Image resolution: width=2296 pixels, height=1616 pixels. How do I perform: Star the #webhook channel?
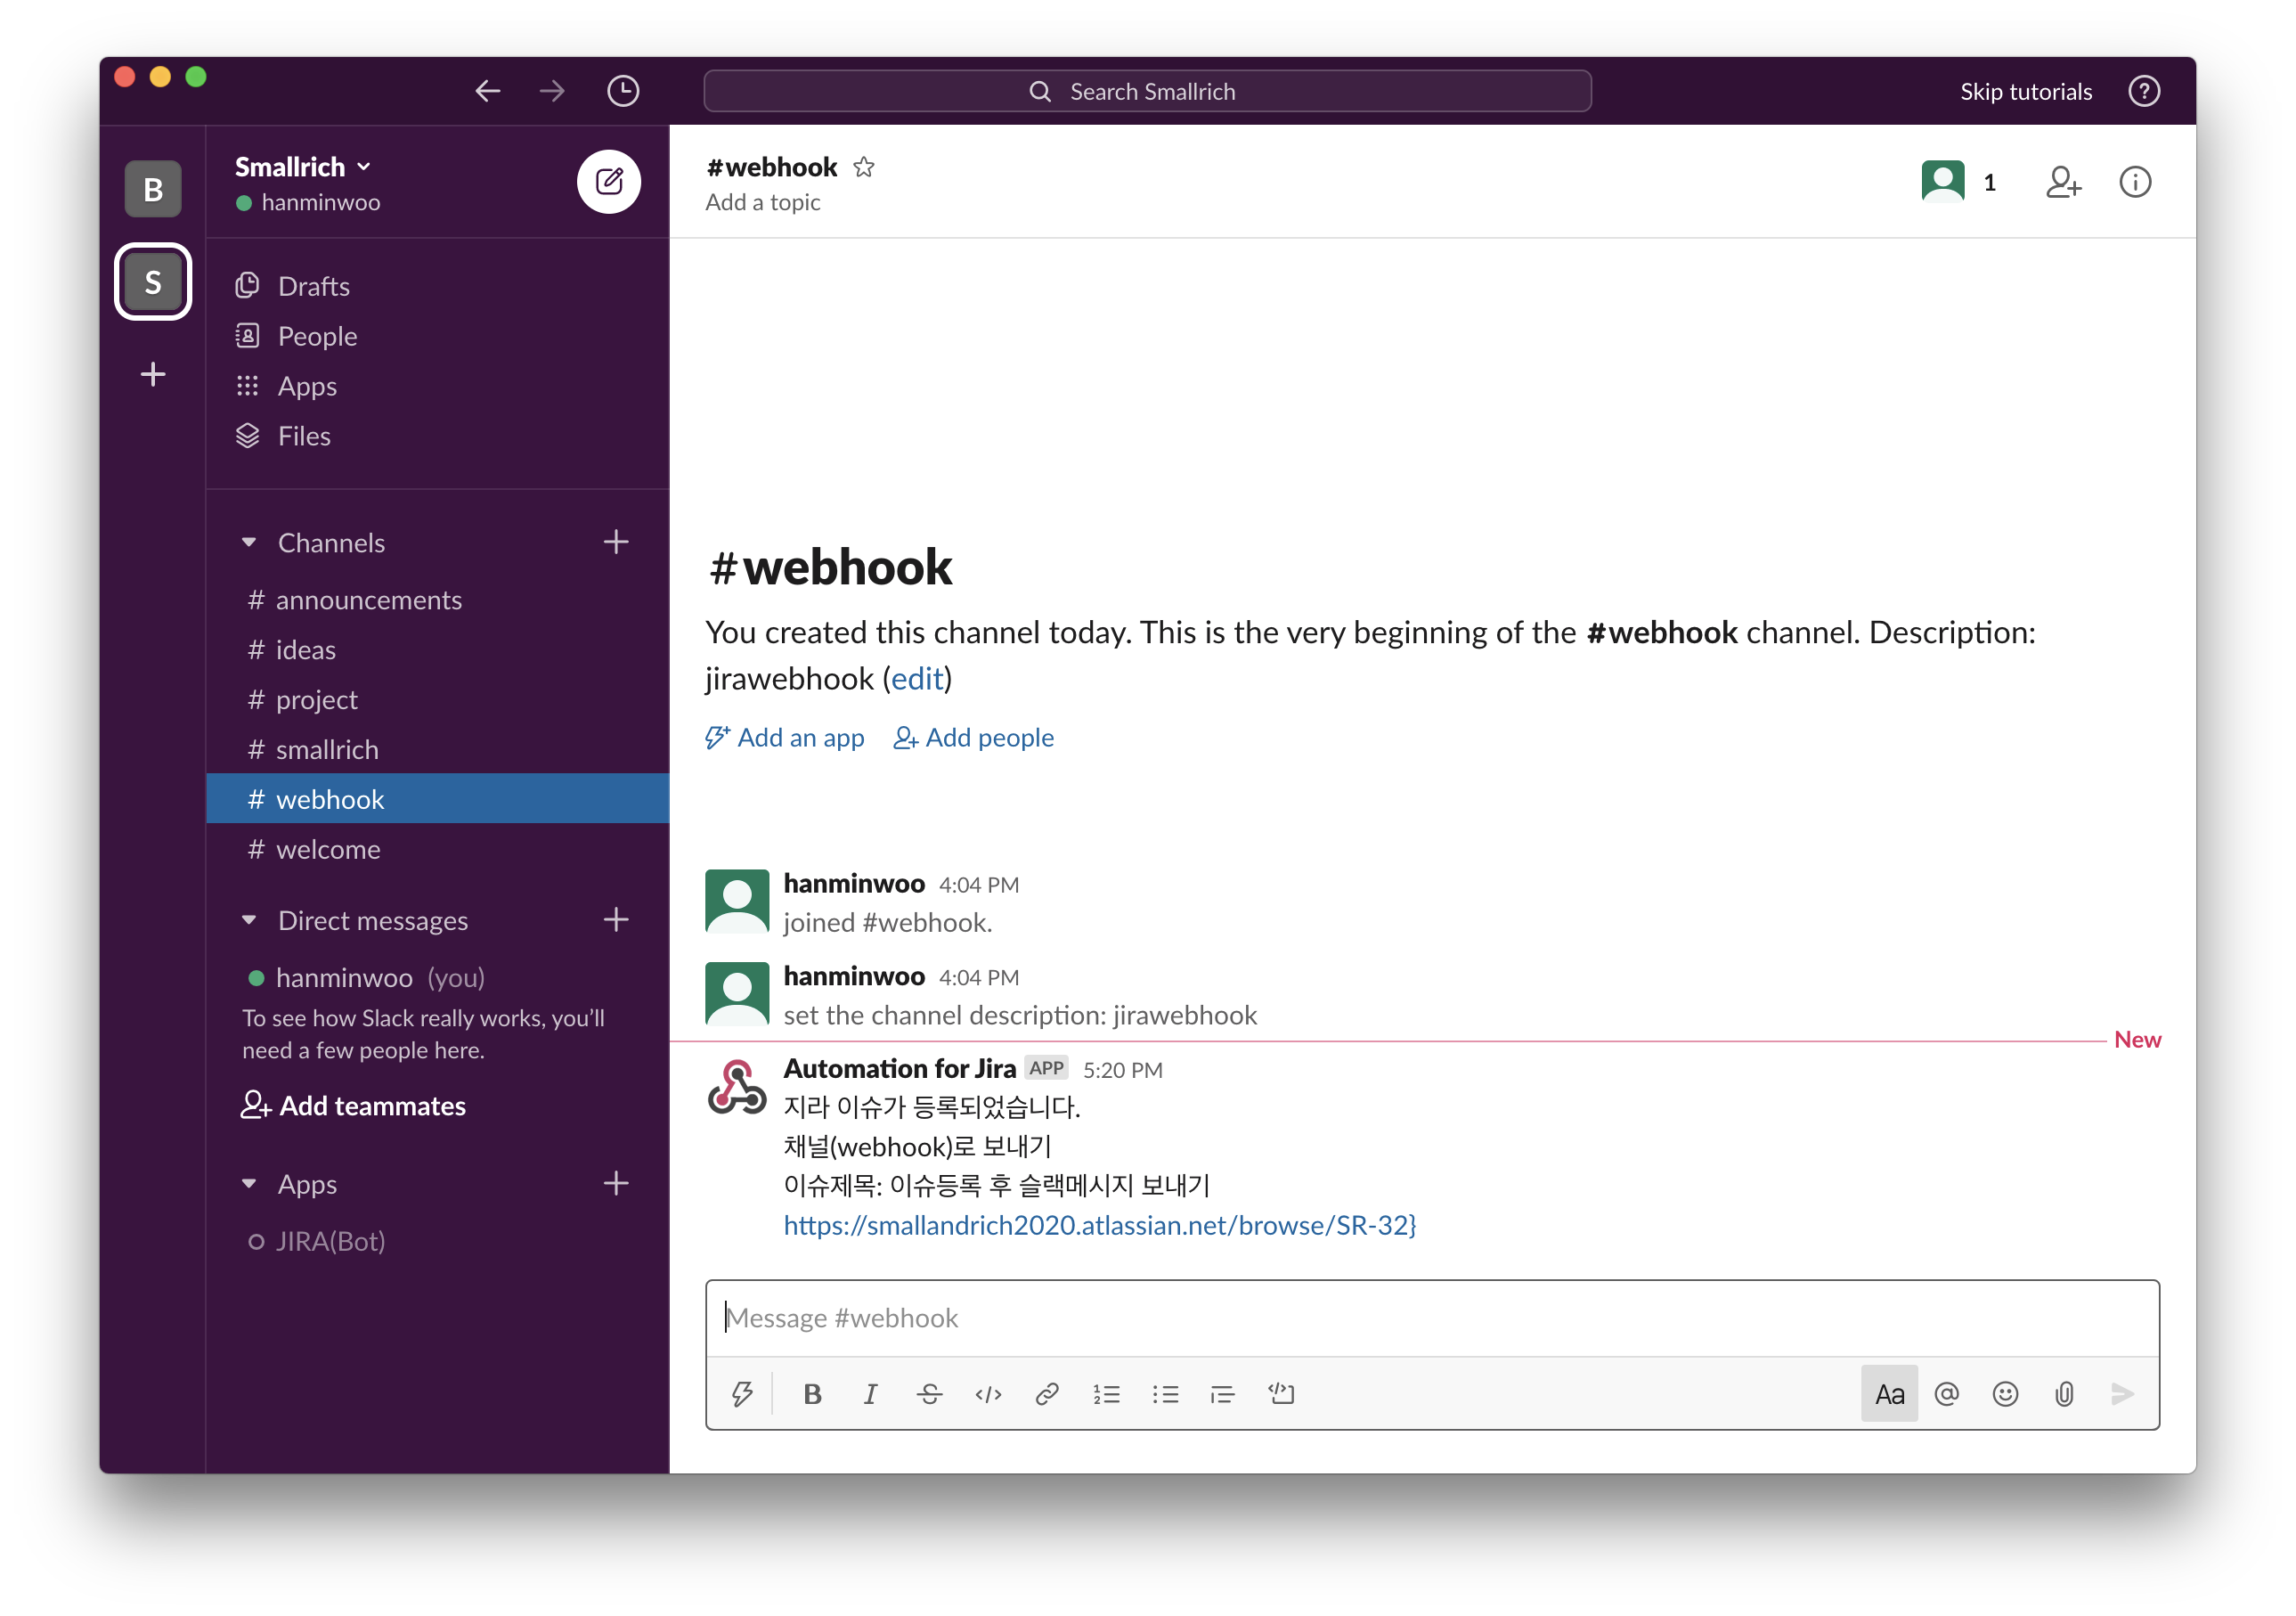864,167
